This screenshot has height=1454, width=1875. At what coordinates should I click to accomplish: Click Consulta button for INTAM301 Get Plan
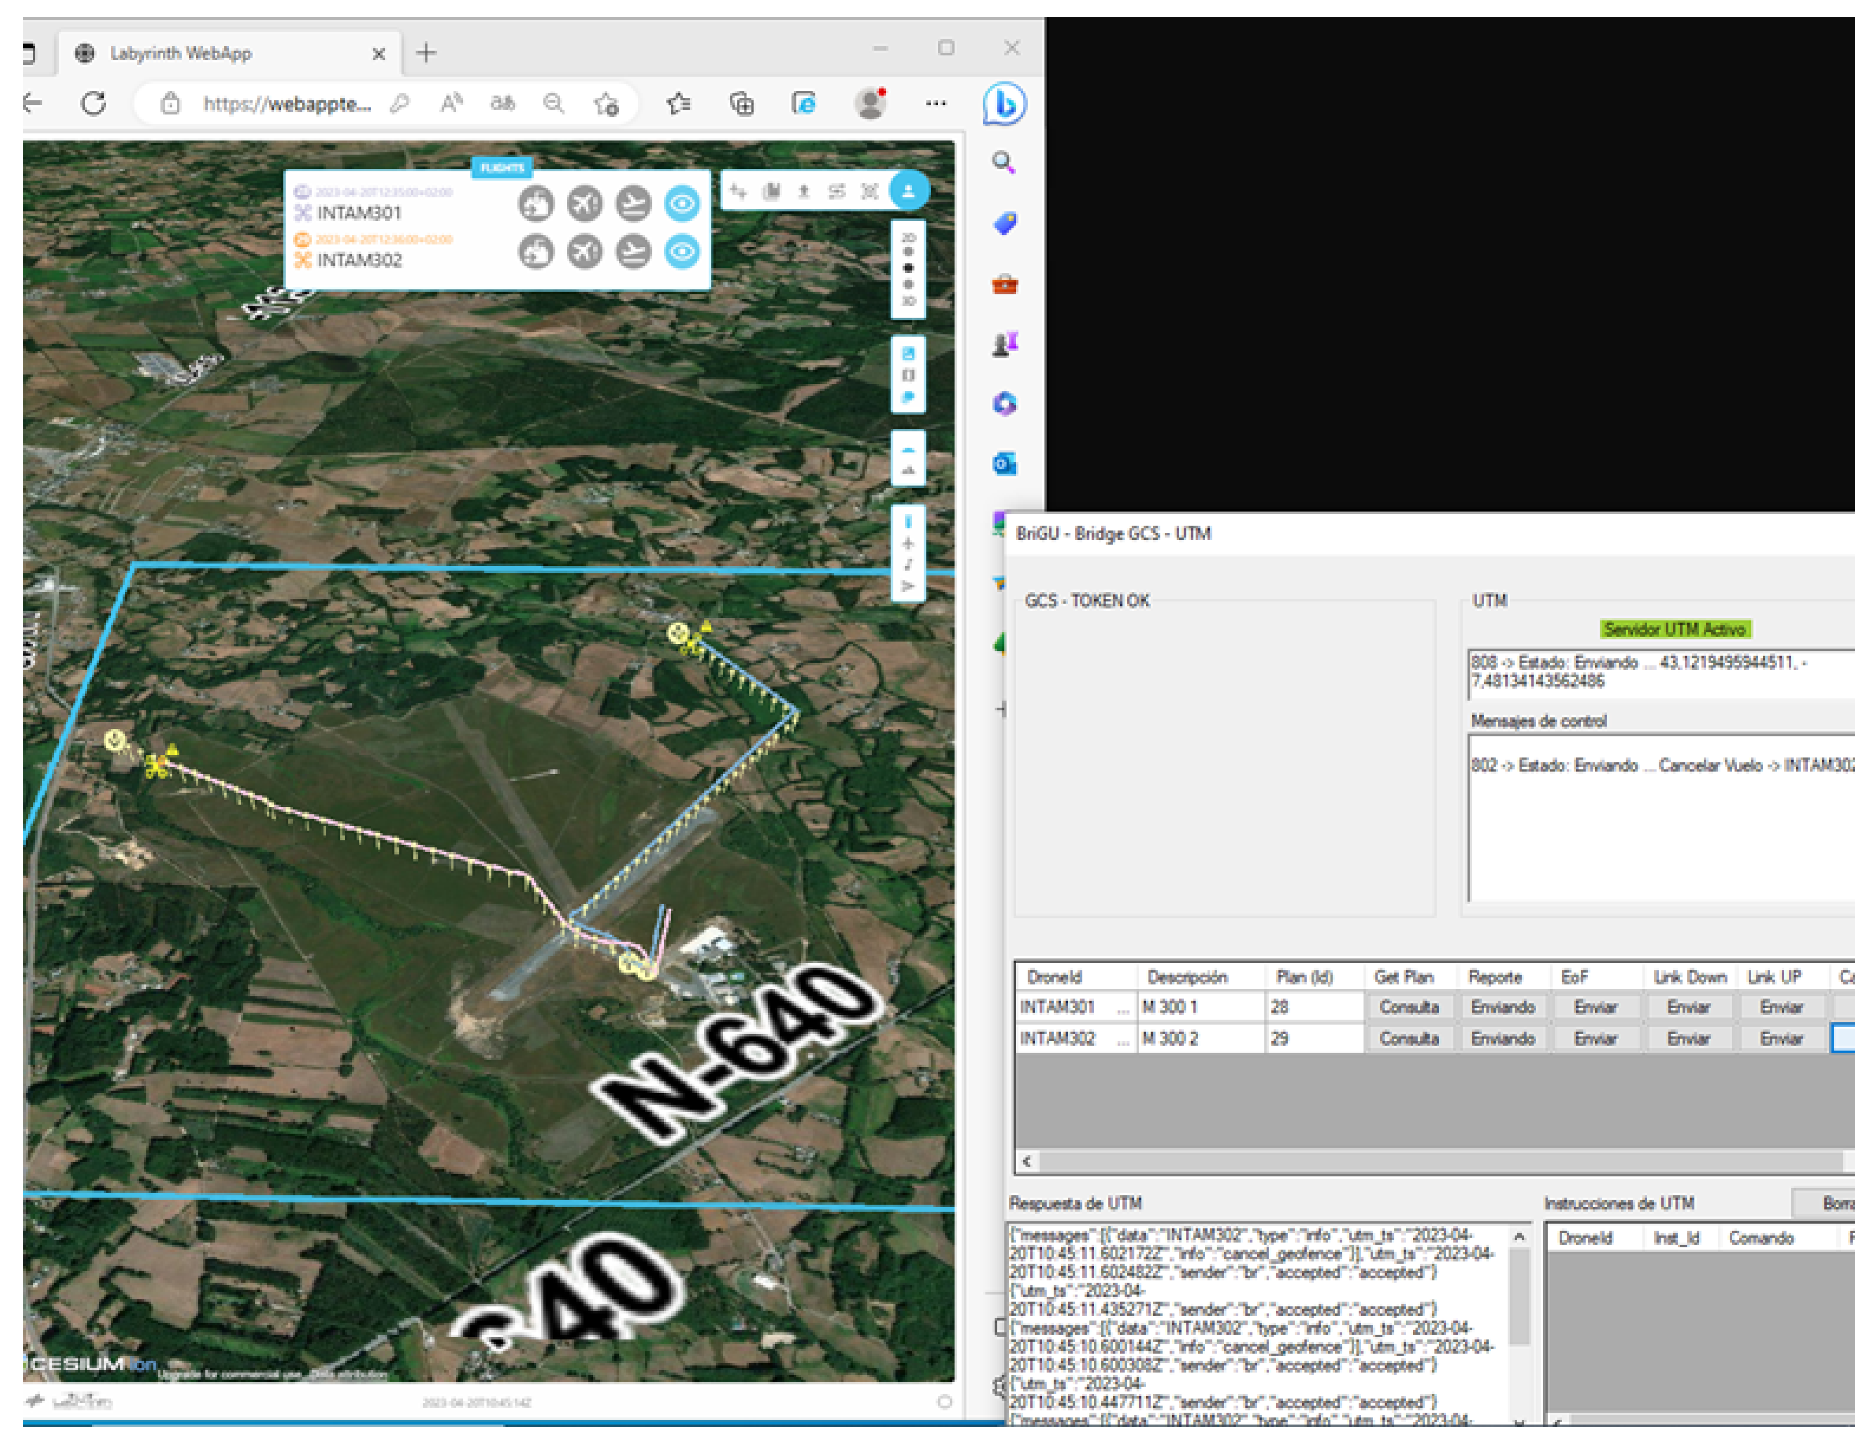[1409, 1008]
